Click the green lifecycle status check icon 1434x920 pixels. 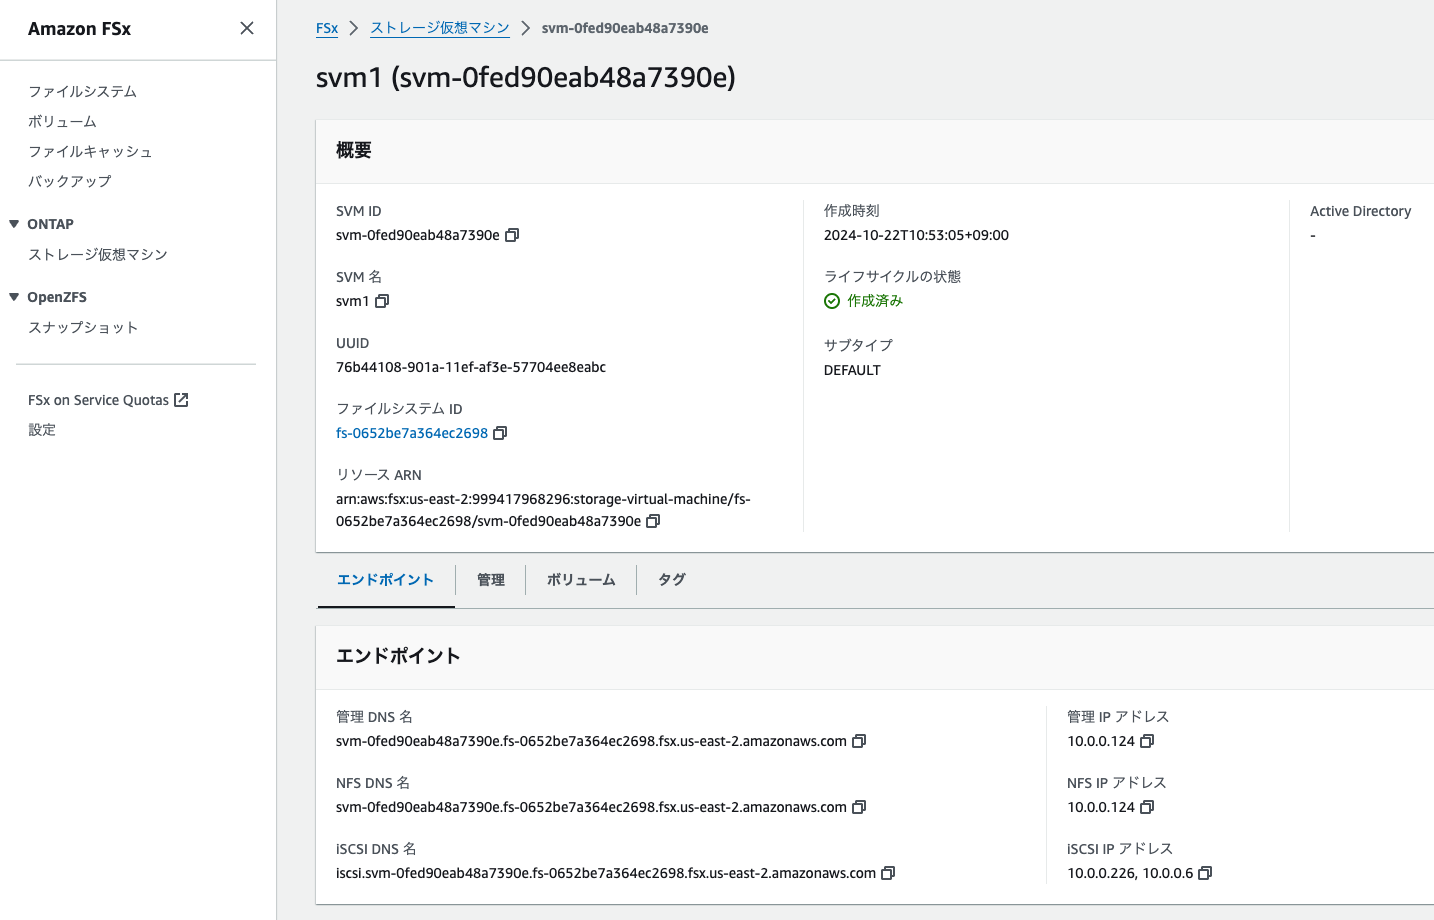[x=832, y=301]
